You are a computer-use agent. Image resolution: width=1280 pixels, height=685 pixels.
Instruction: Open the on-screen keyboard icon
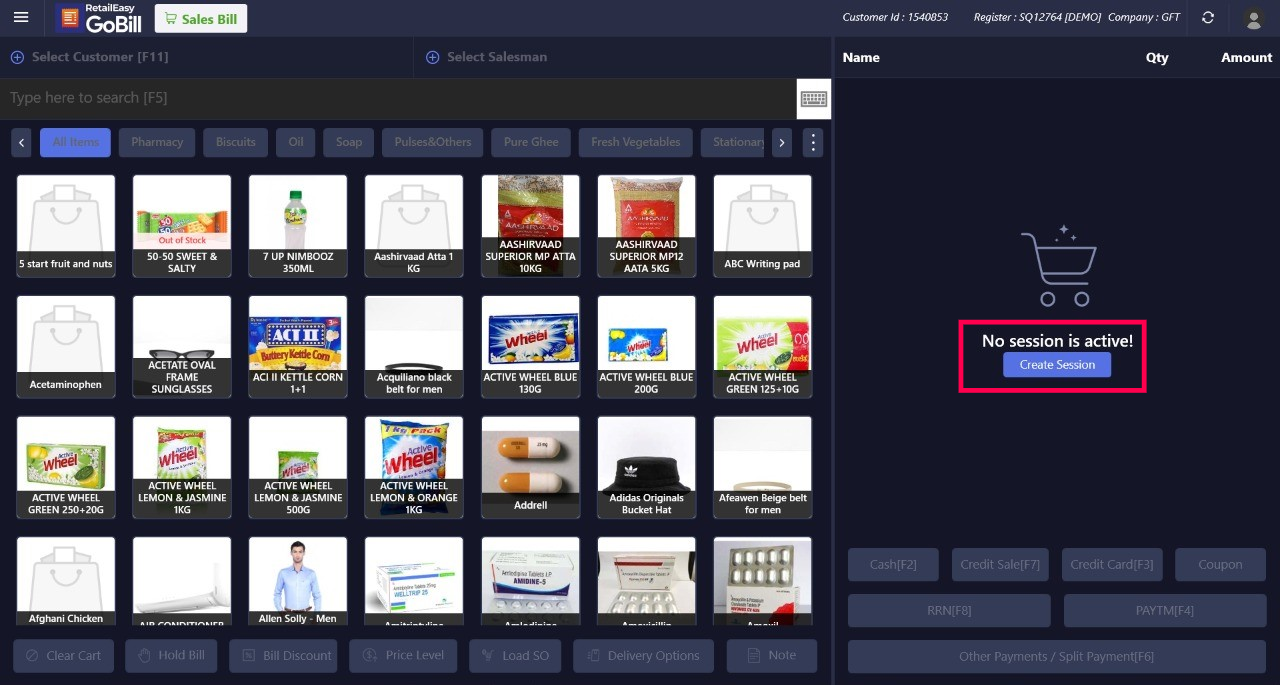click(x=814, y=98)
